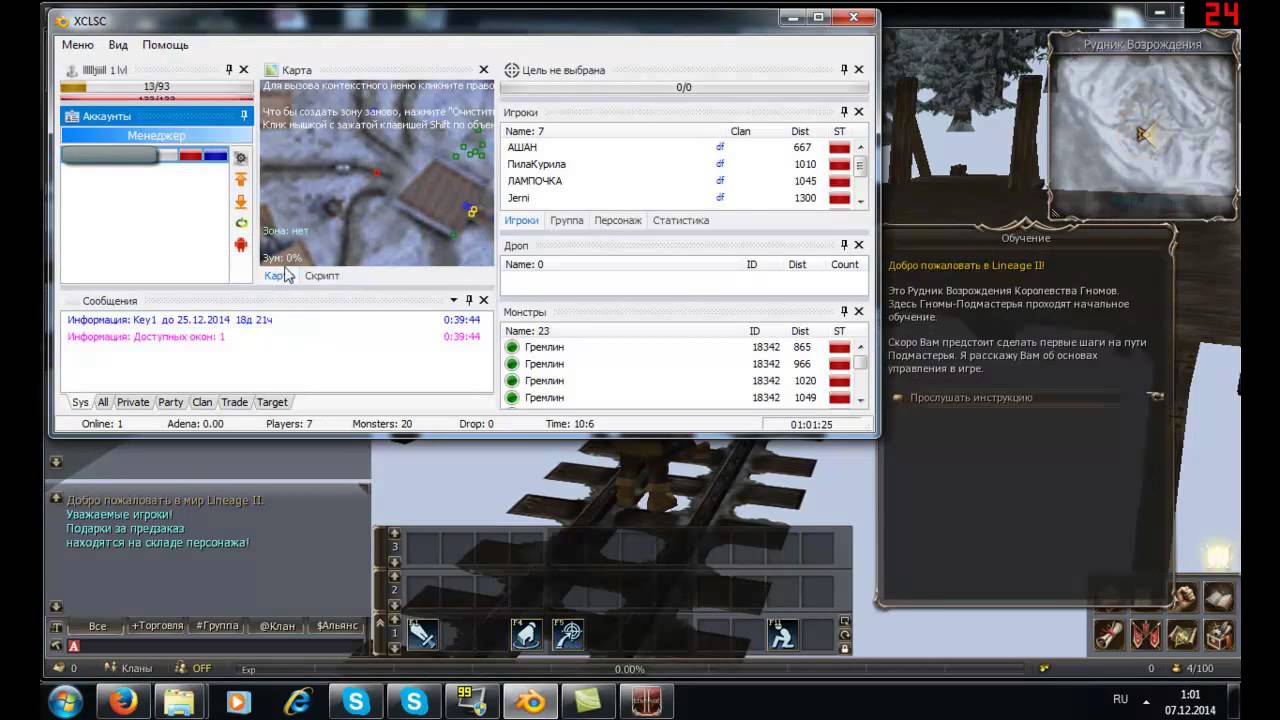Select the Игроки tab
Viewport: 1280px width, 720px height.
point(522,220)
